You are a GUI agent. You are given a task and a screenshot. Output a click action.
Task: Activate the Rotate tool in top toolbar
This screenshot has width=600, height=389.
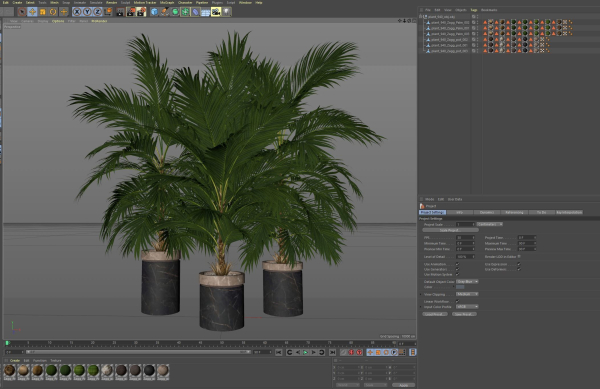[x=53, y=12]
